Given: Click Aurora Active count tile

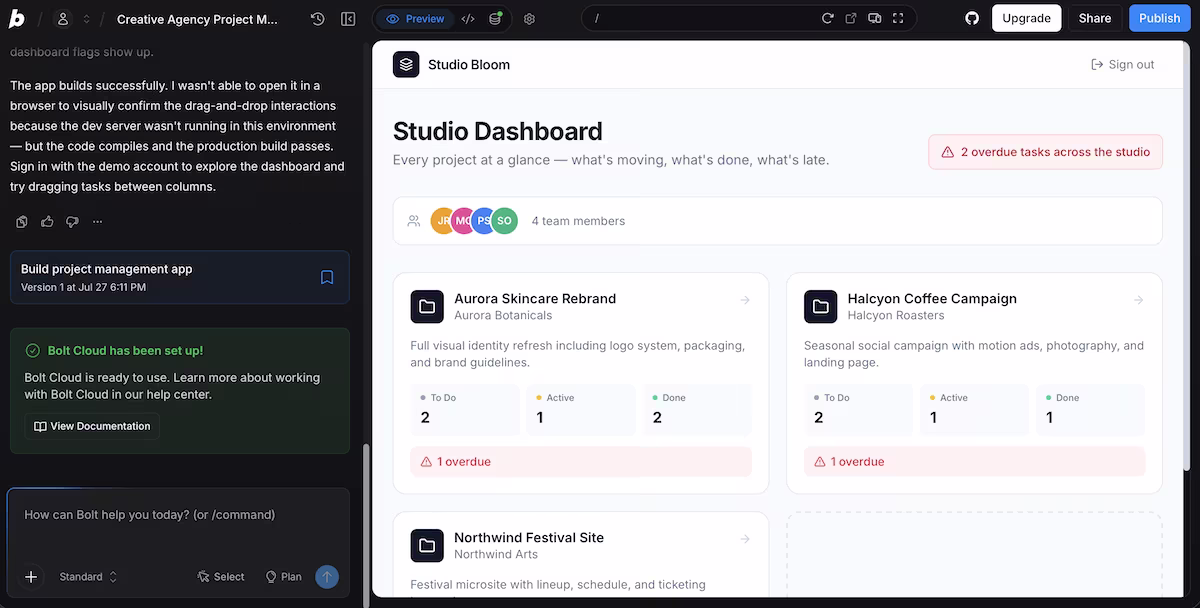Looking at the screenshot, I should (581, 410).
